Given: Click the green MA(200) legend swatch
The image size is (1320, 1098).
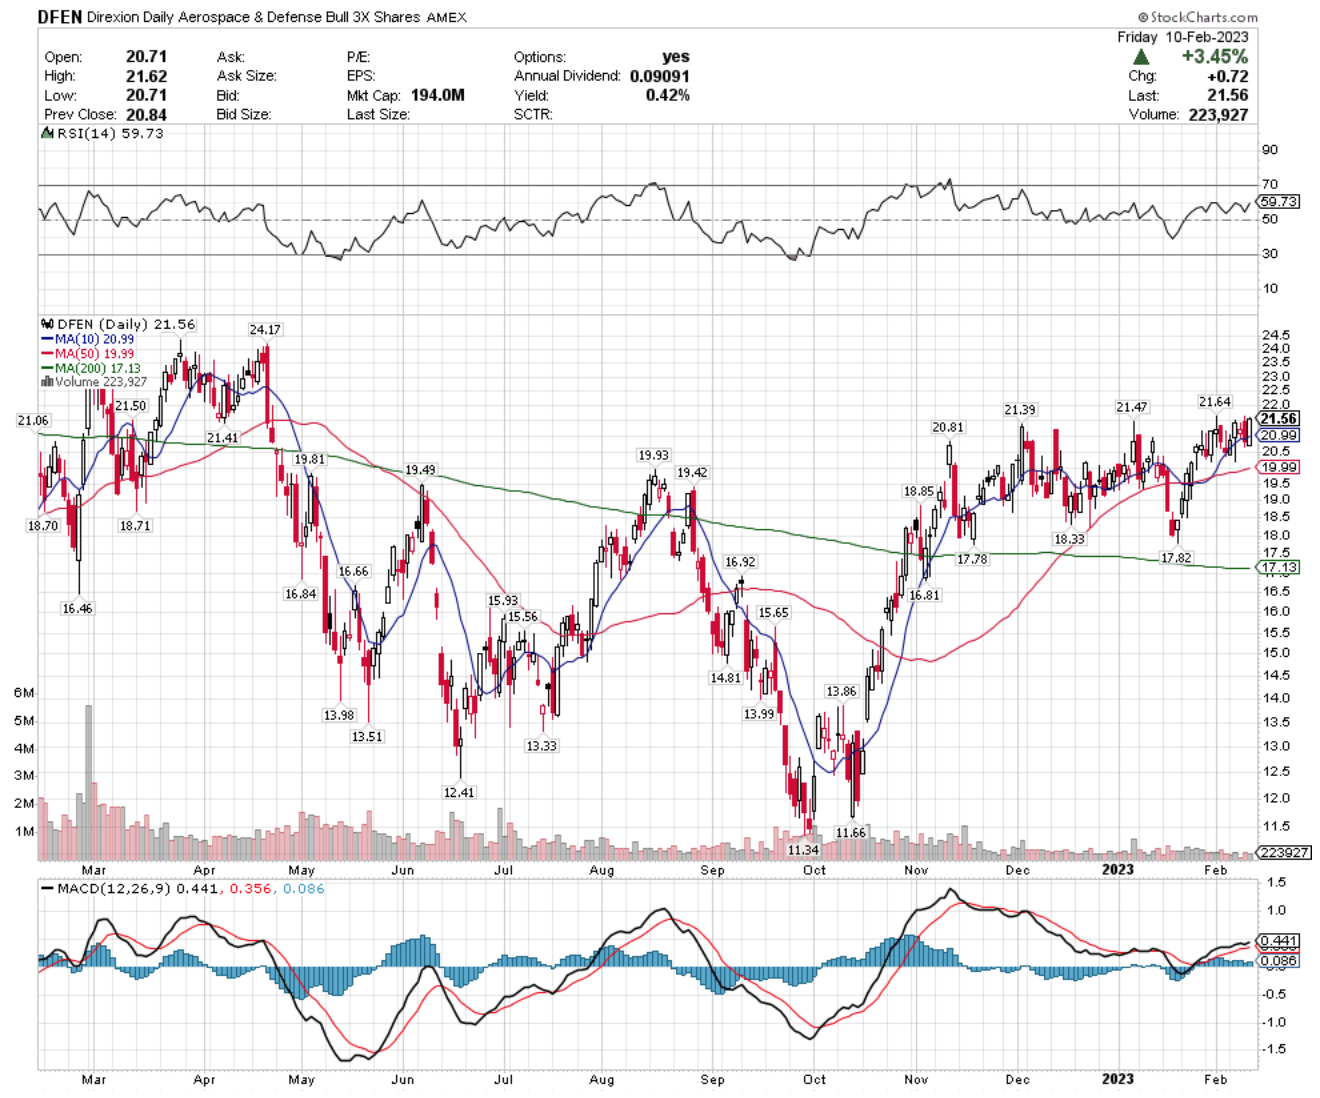Looking at the screenshot, I should tap(47, 368).
